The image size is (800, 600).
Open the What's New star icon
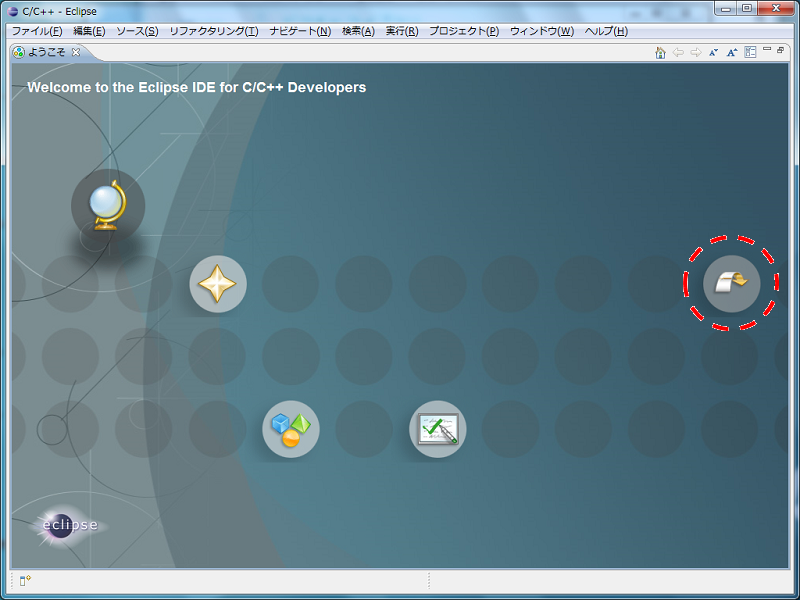pos(218,284)
